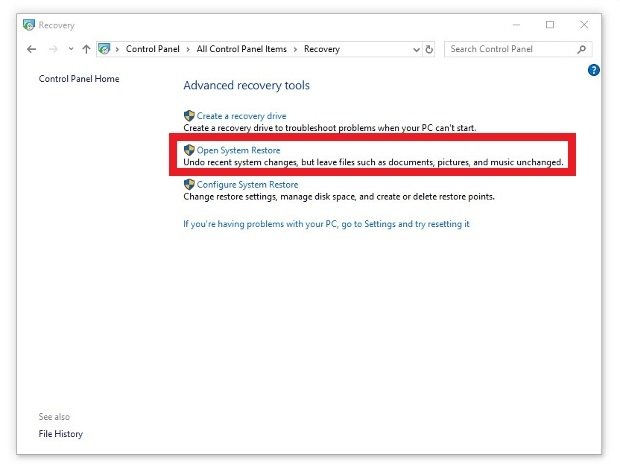The image size is (620, 472).
Task: Click the Back navigation arrow
Action: pos(32,49)
